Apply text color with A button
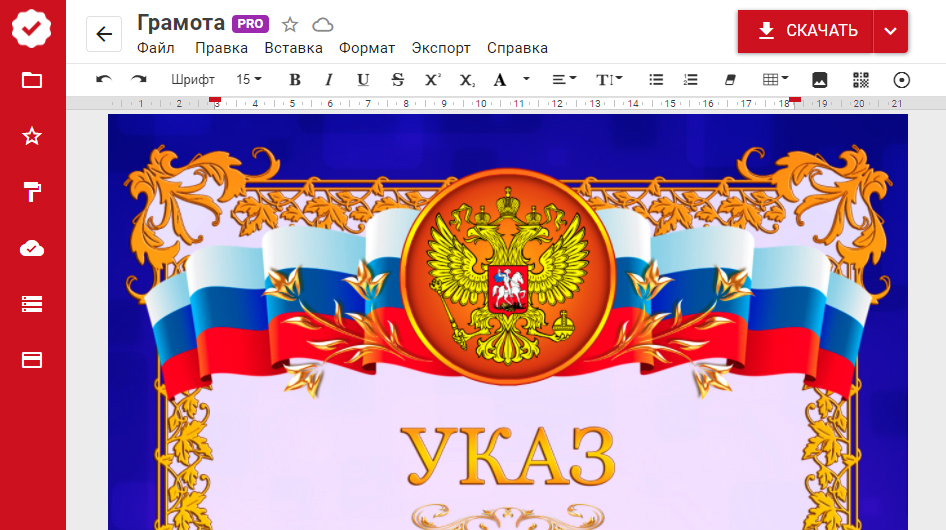The height and width of the screenshot is (530, 946). (x=500, y=80)
